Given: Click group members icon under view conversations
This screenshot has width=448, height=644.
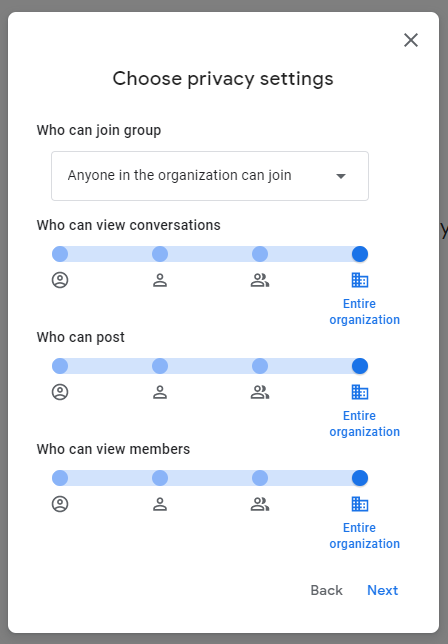Looking at the screenshot, I should point(260,280).
